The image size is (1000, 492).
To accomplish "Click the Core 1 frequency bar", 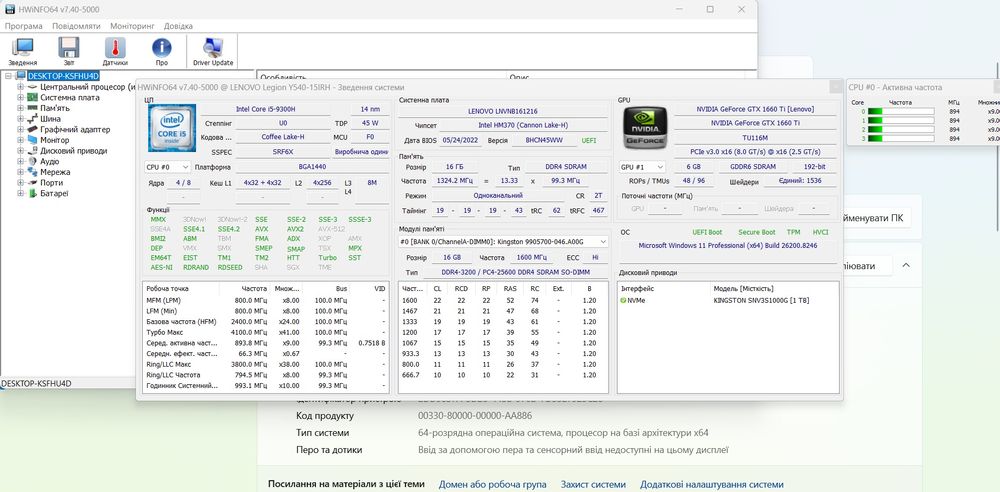I will [x=901, y=120].
